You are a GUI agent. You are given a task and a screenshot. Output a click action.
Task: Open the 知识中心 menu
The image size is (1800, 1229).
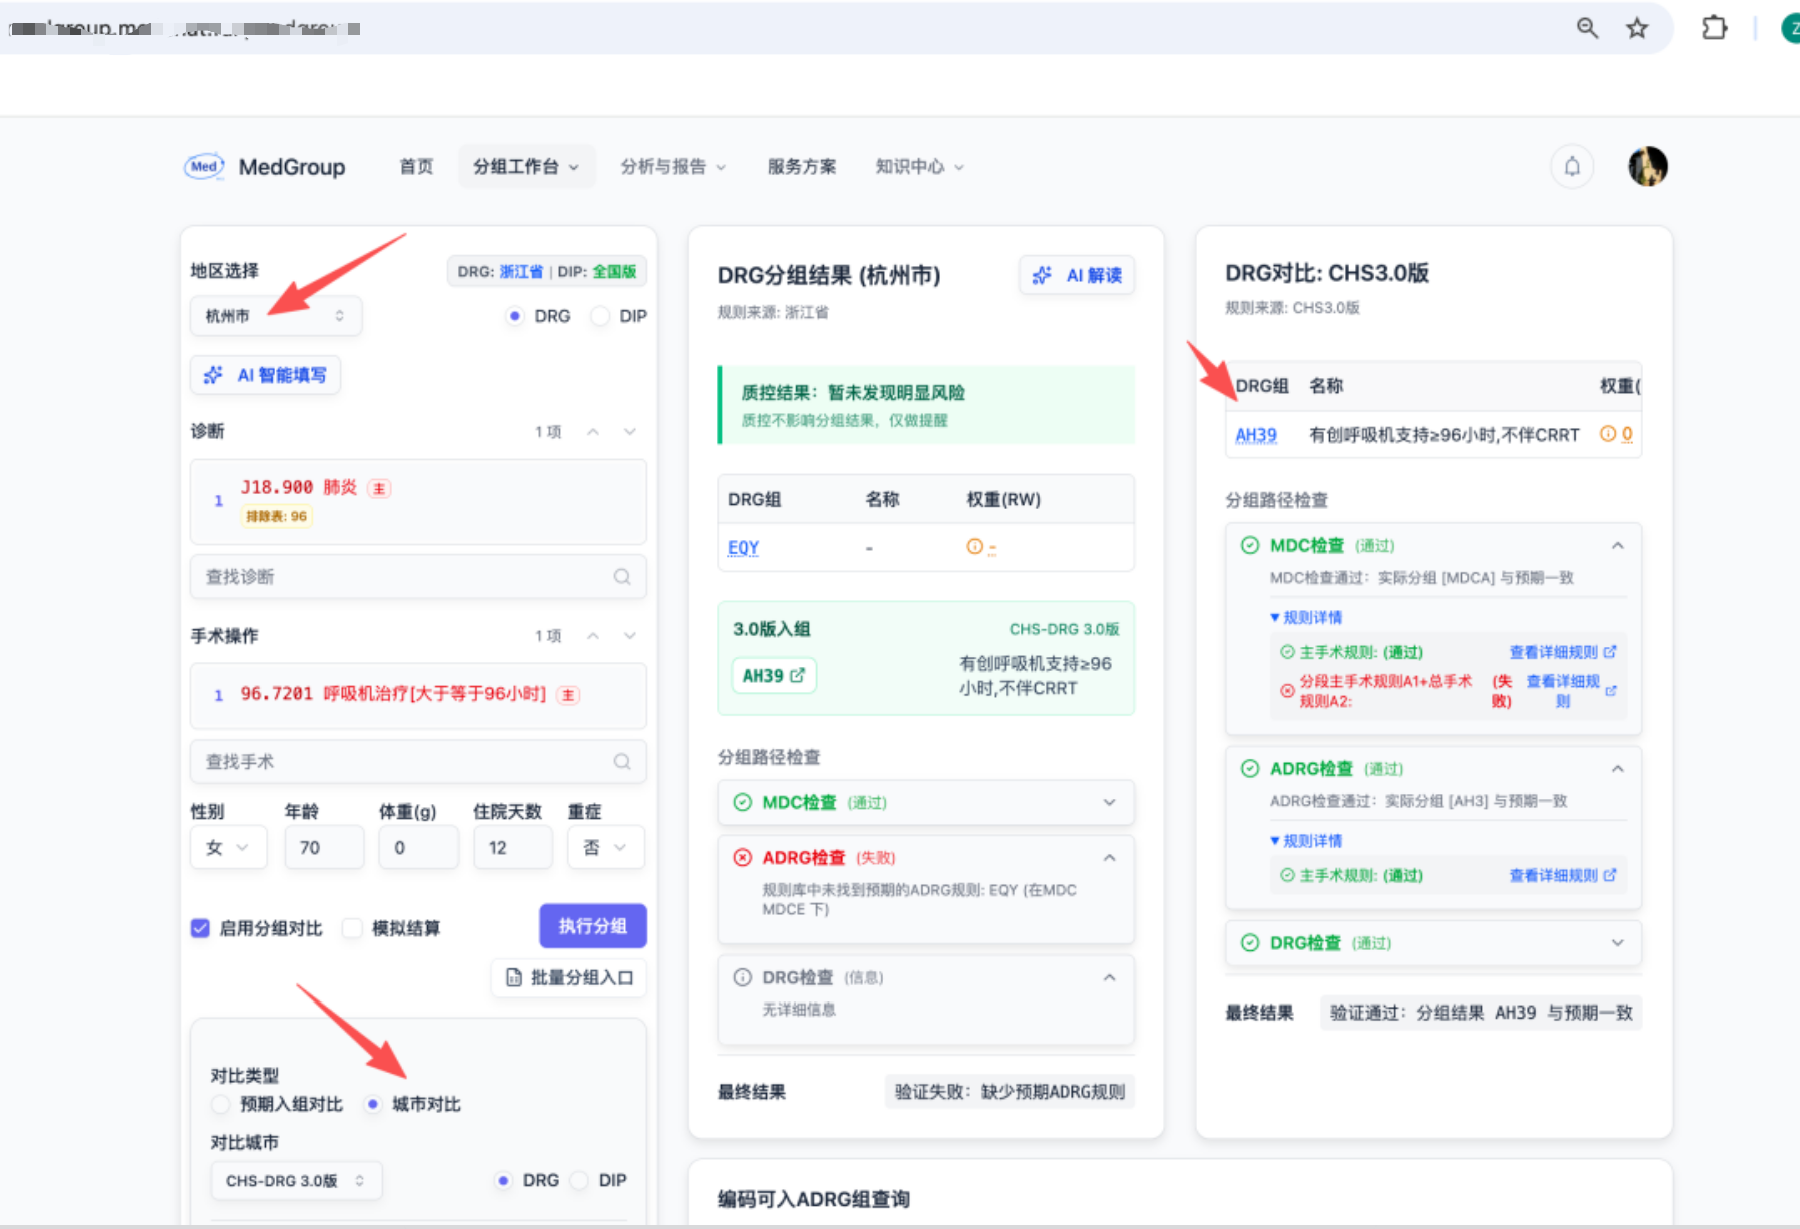tap(919, 167)
